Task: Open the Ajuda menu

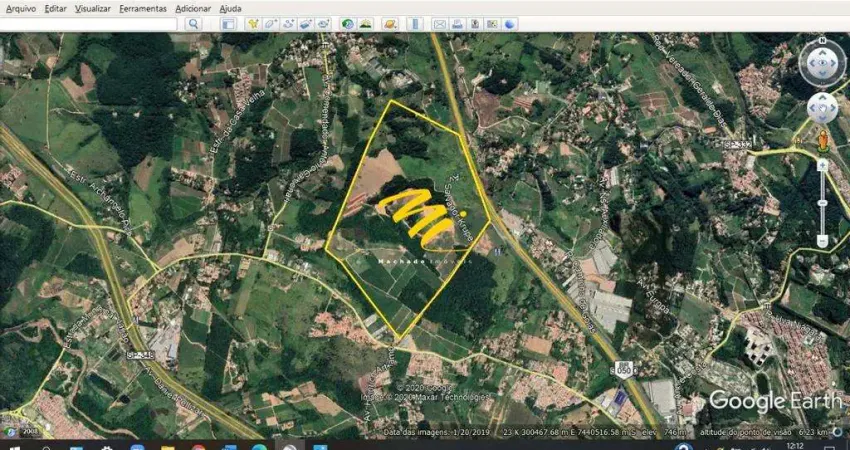Action: click(x=230, y=9)
